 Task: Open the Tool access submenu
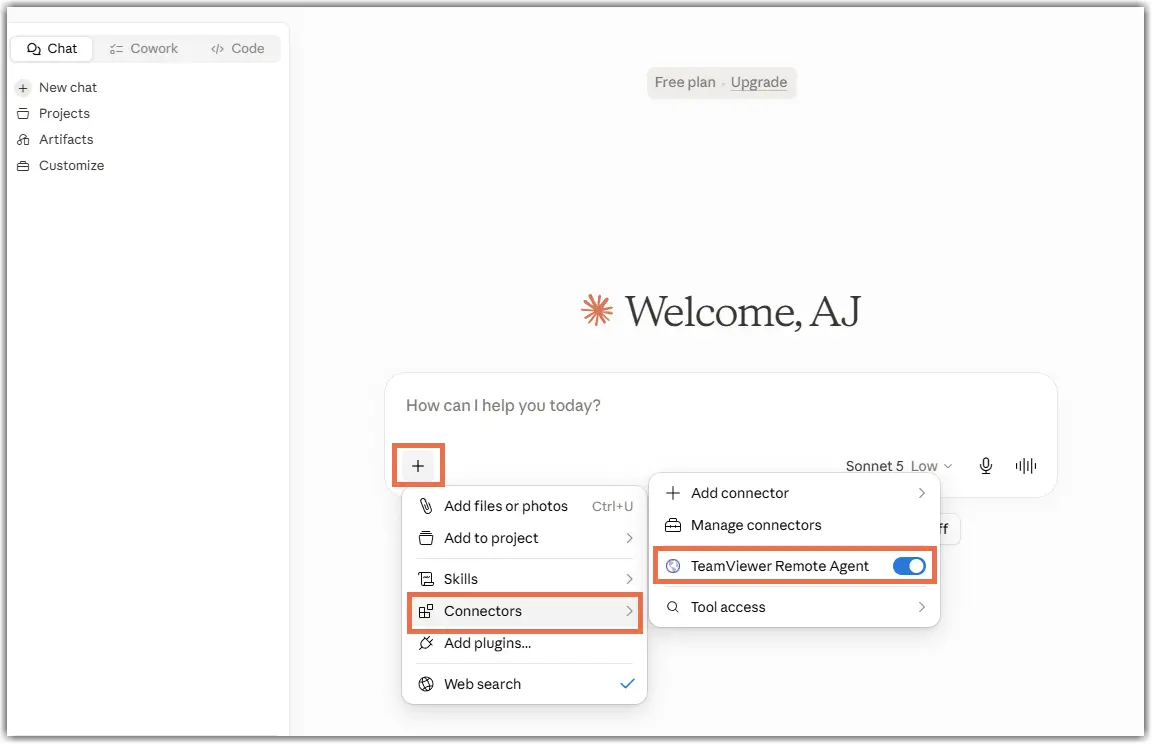click(794, 607)
